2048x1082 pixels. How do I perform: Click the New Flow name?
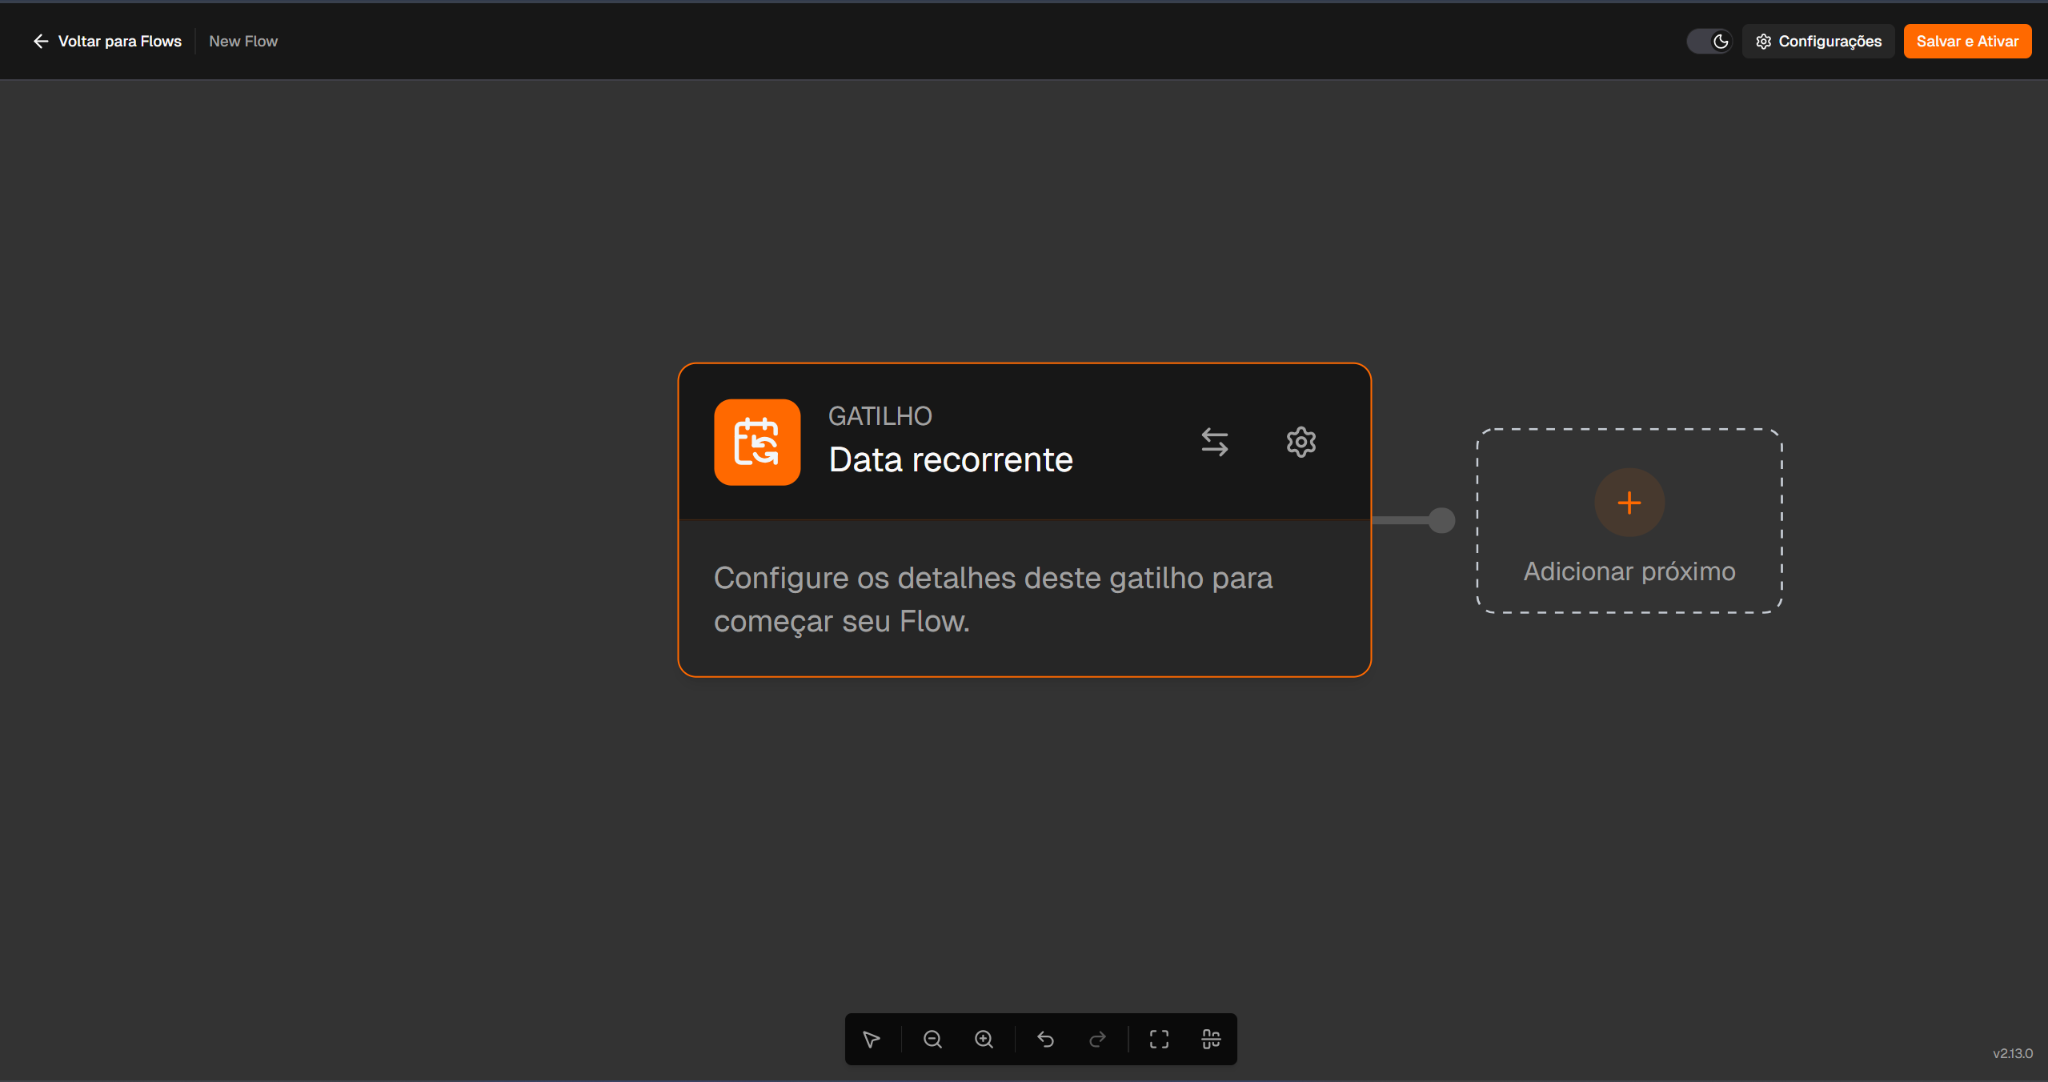(x=243, y=41)
